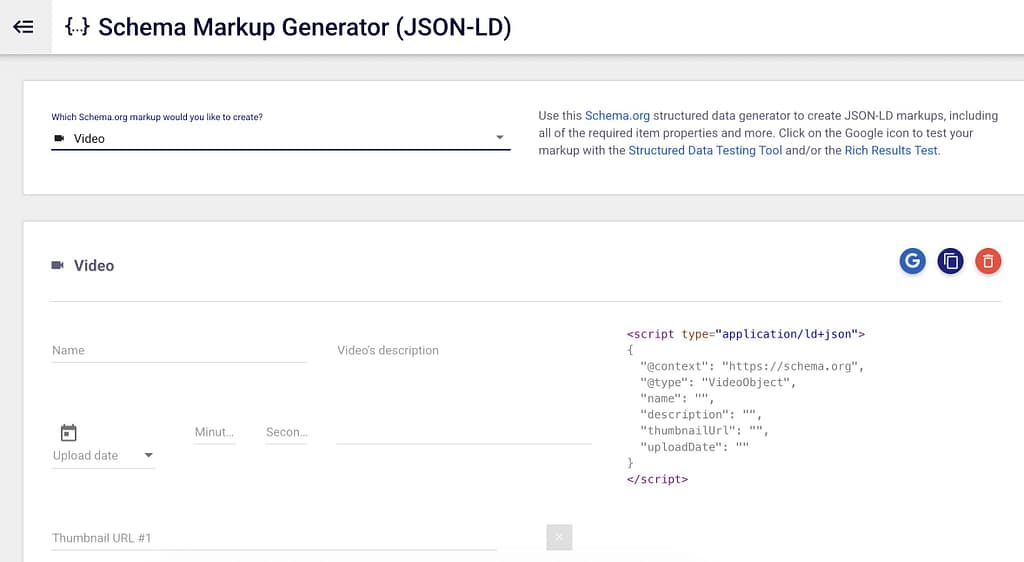Focus the Minutes duration field
This screenshot has width=1024, height=562.
214,432
